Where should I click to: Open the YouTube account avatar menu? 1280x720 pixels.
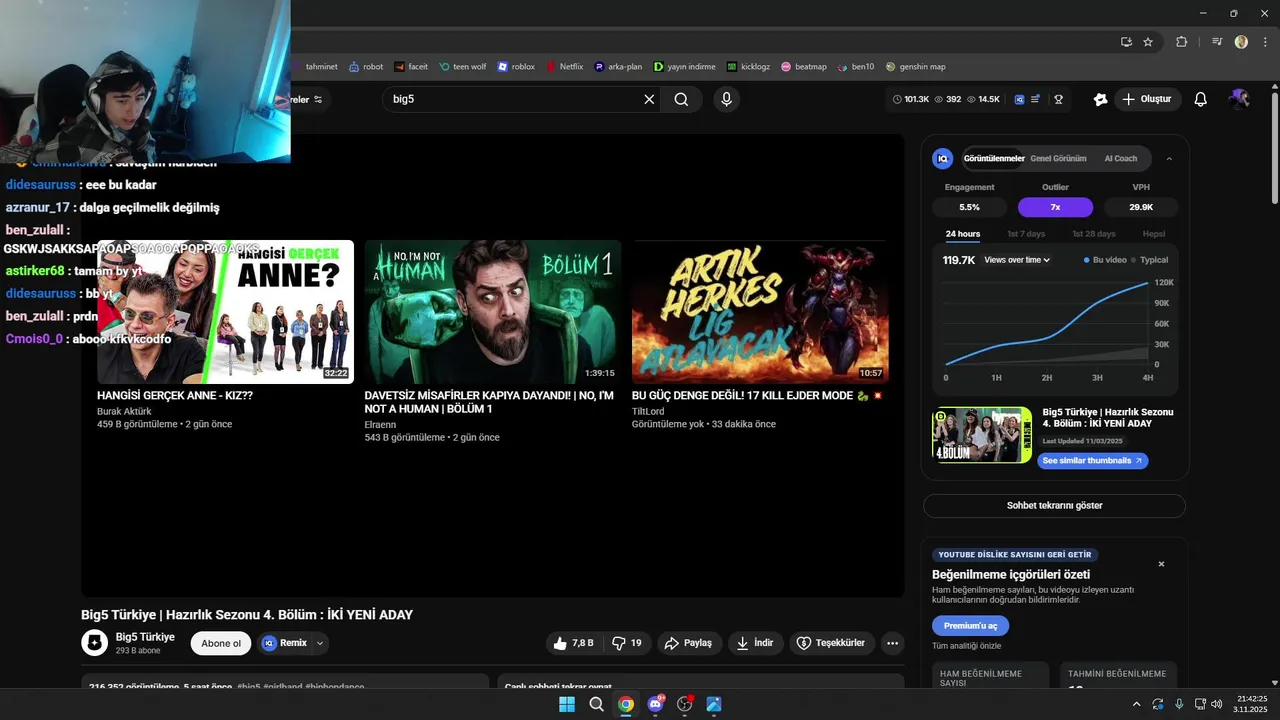pyautogui.click(x=1240, y=99)
